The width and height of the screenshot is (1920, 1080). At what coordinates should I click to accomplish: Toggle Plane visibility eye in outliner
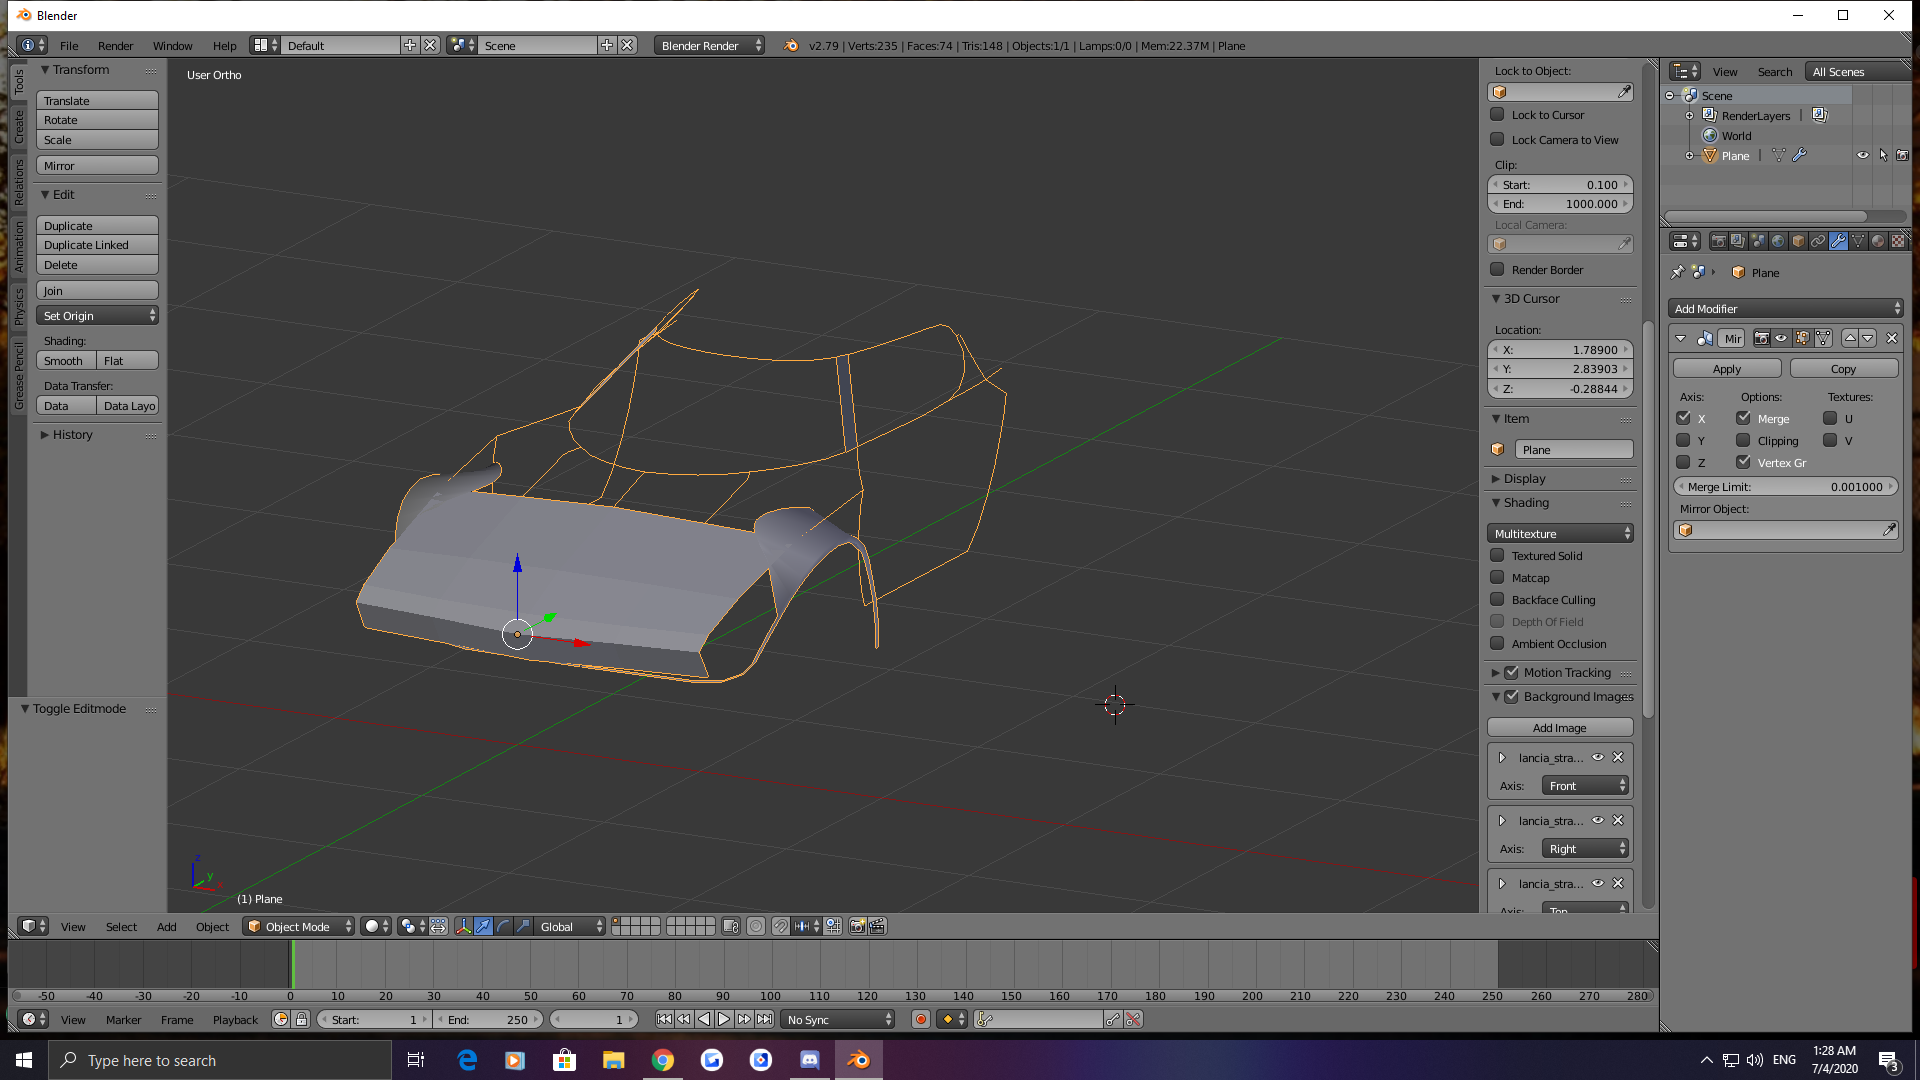(1862, 155)
